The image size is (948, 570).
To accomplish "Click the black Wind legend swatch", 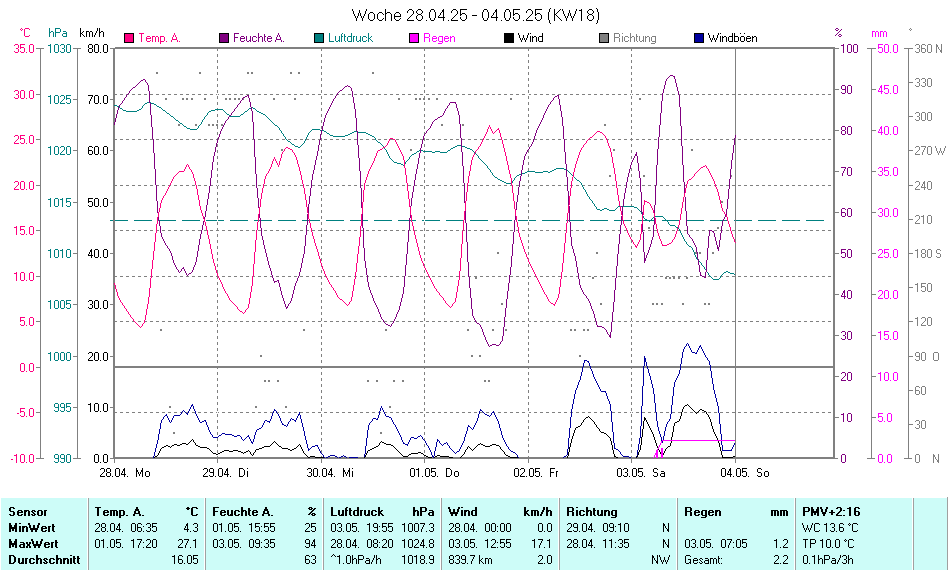I will pos(509,38).
